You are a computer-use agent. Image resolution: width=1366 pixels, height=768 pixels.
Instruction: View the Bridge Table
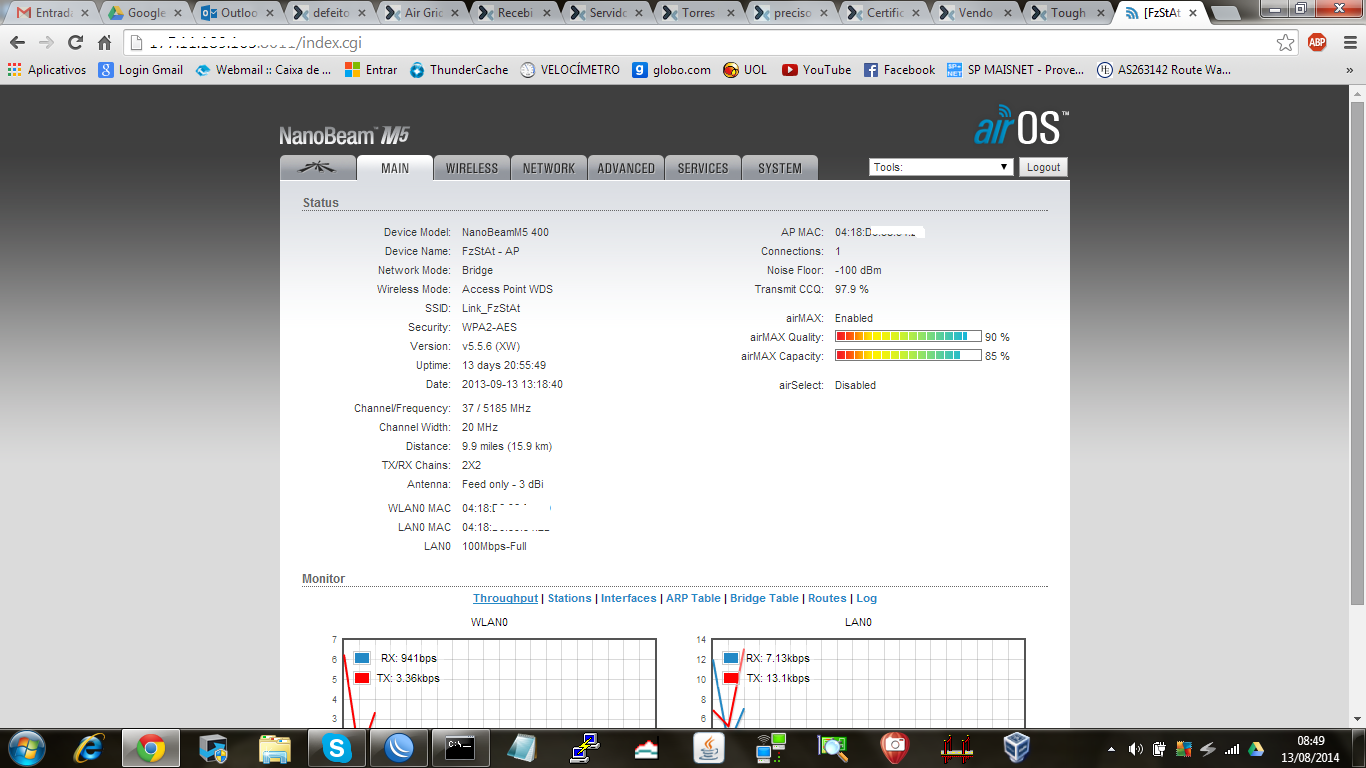(x=764, y=598)
